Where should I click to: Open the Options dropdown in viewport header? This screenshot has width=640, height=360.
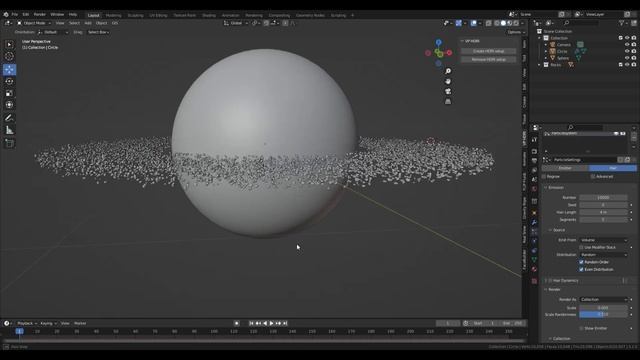click(516, 32)
